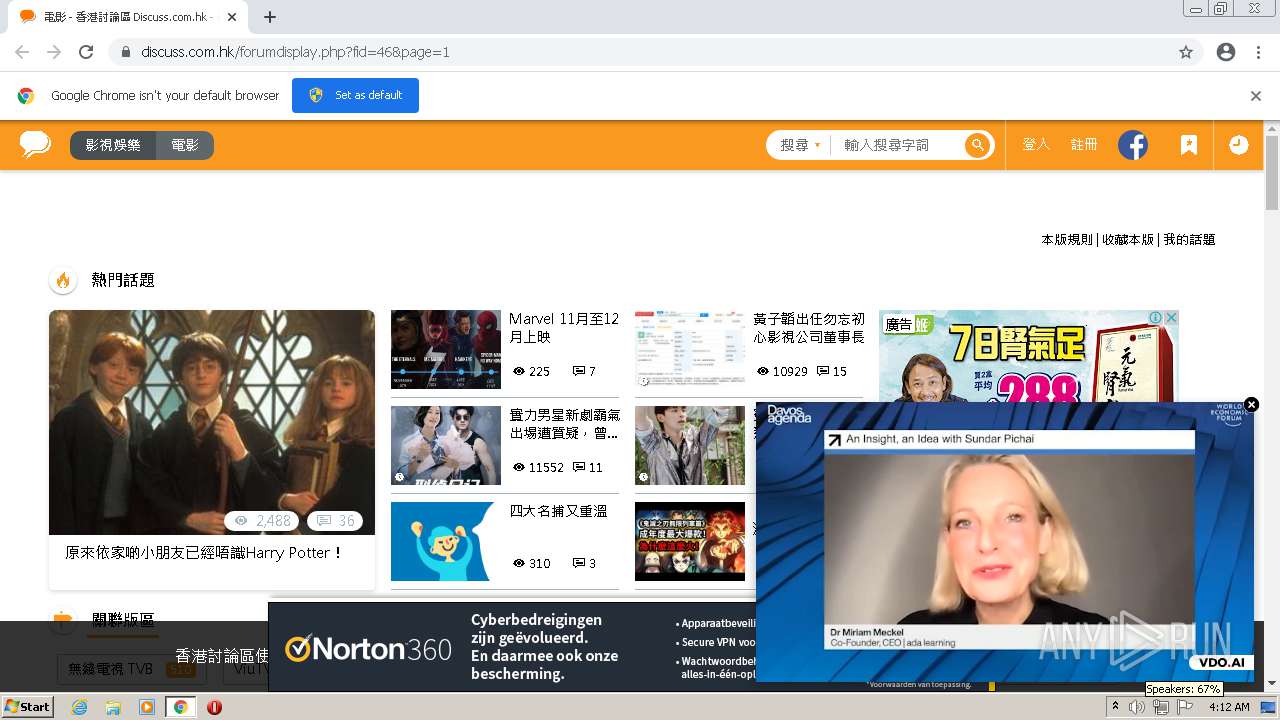Select the 影視娛樂 breadcrumb tab

point(113,145)
